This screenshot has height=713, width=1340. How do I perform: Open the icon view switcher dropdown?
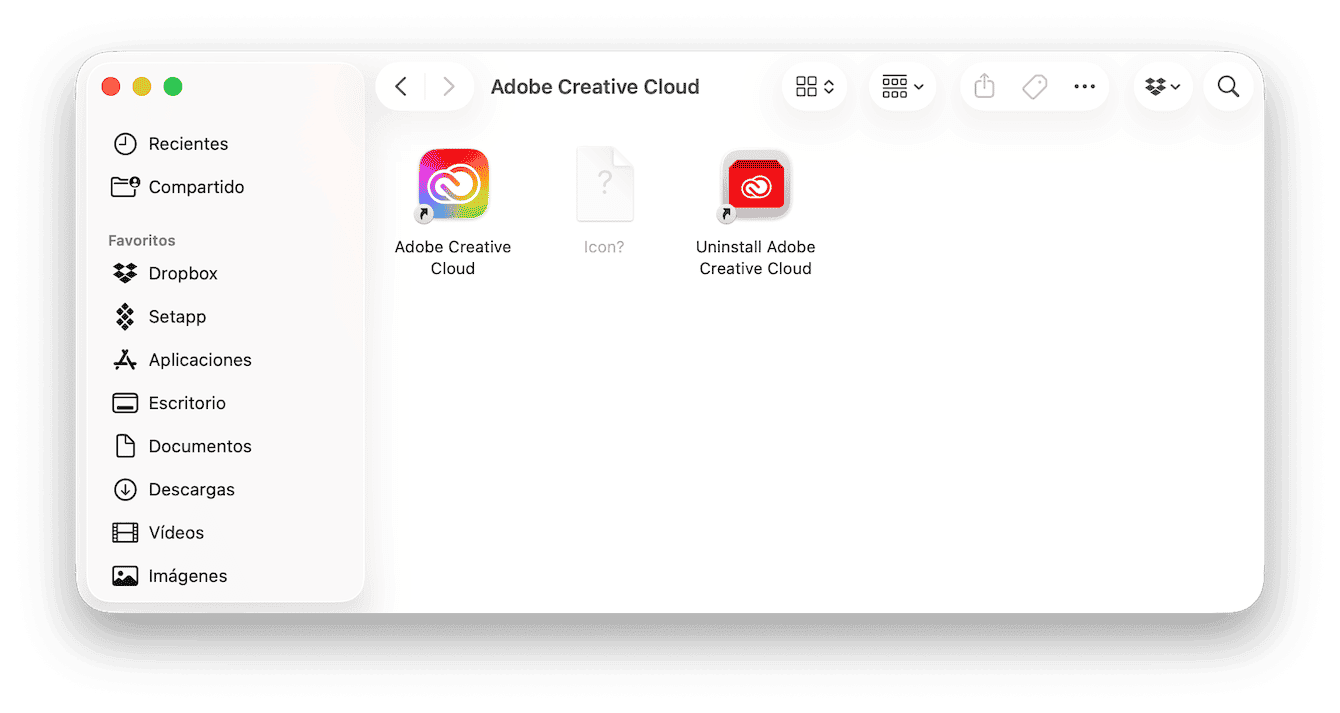click(814, 87)
